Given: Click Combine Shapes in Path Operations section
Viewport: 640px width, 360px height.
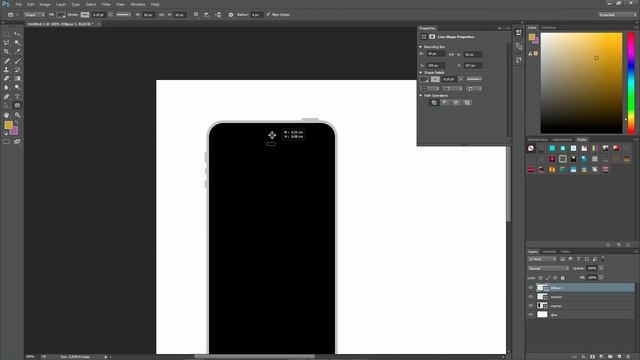Looking at the screenshot, I should [434, 102].
